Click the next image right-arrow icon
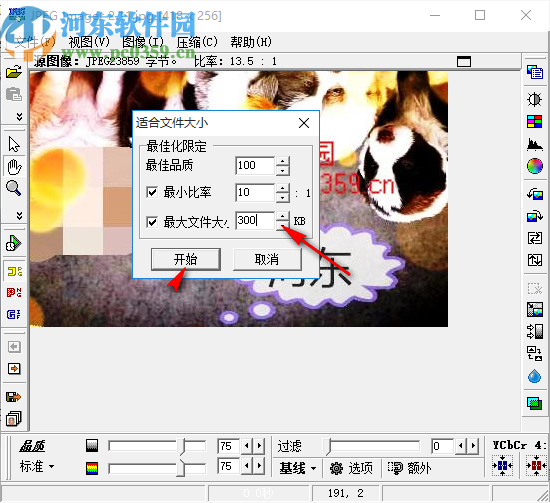The height and width of the screenshot is (503, 550). [14, 369]
